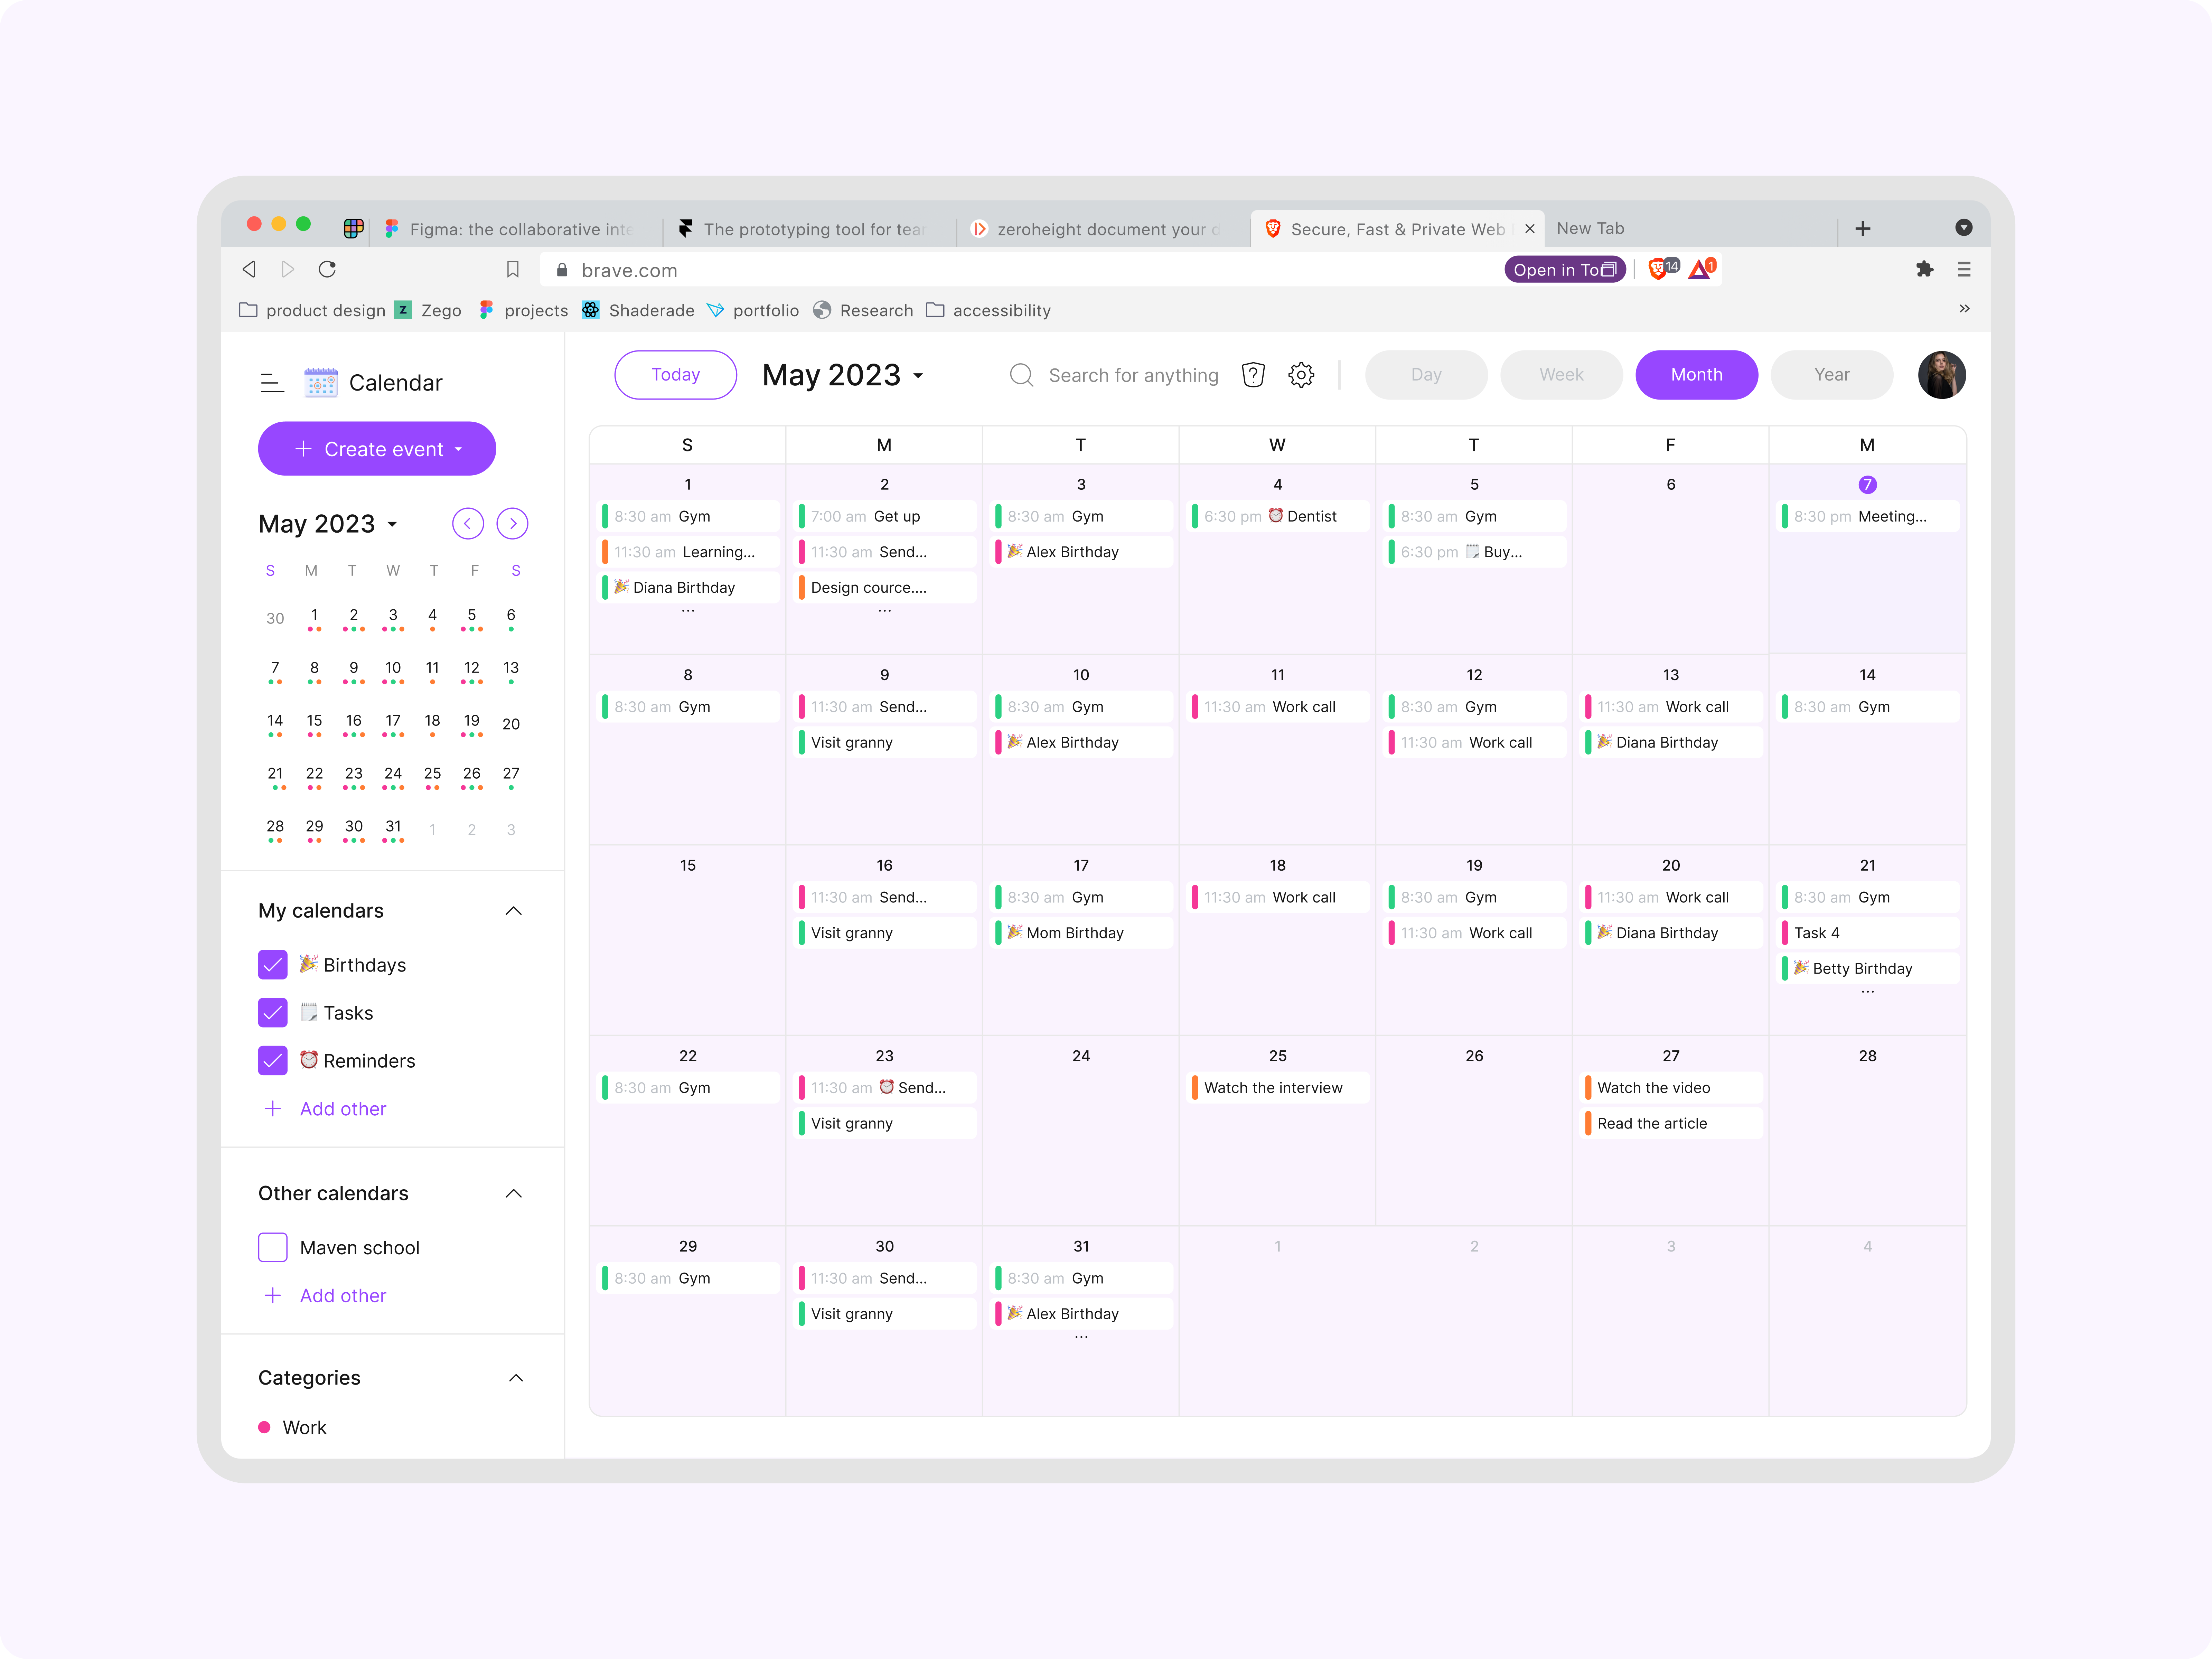This screenshot has width=2212, height=1659.
Task: Click the Today button
Action: tap(676, 375)
